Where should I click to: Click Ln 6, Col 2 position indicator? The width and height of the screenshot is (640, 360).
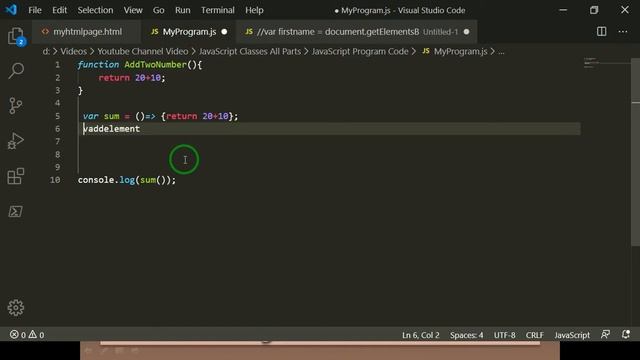click(x=420, y=335)
